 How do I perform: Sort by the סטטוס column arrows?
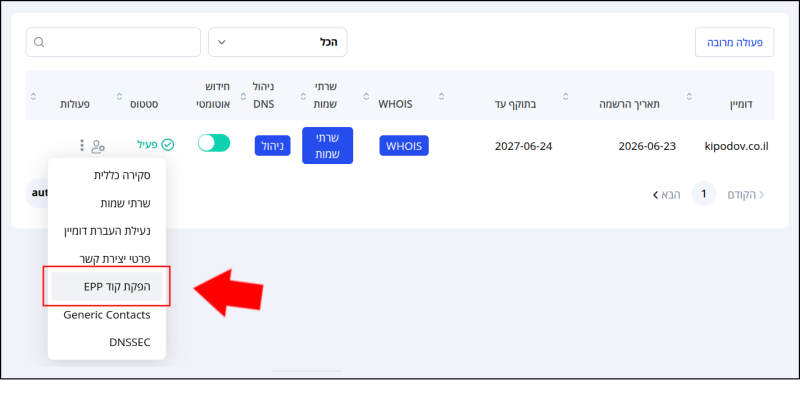(x=119, y=96)
